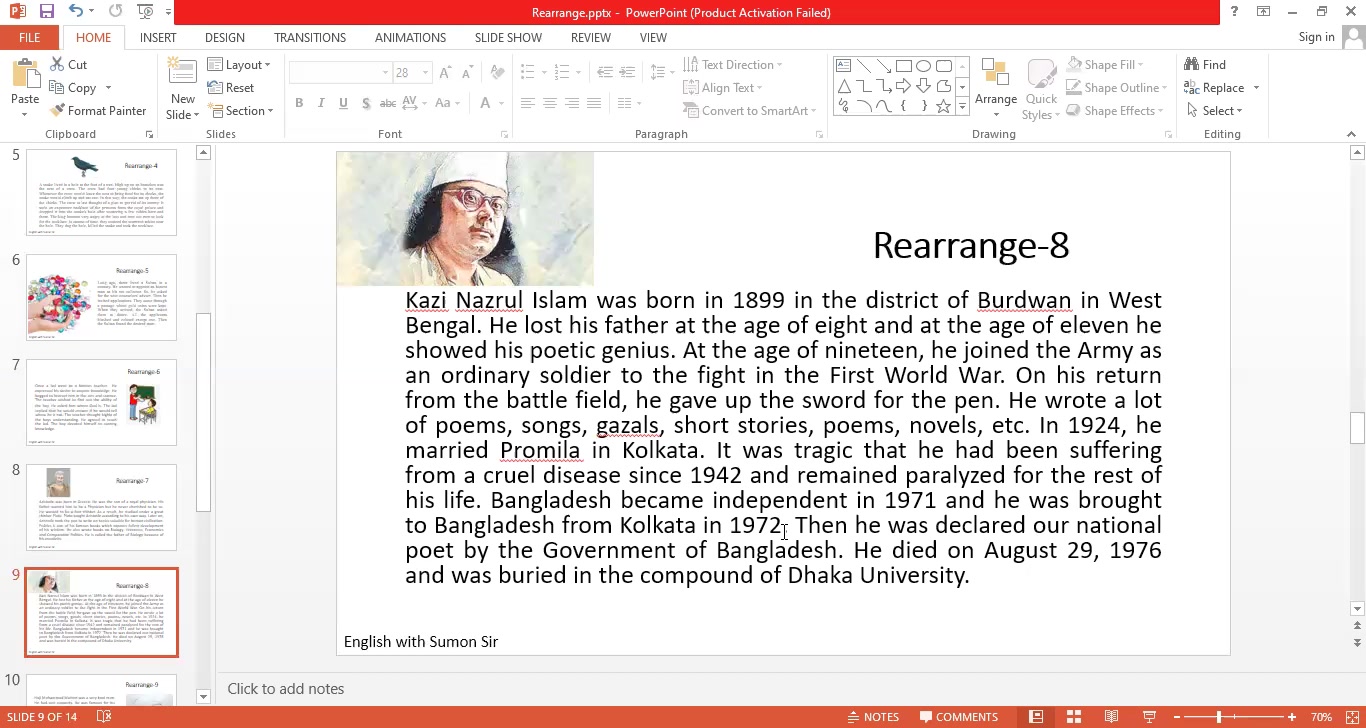
Task: Toggle Bold formatting
Action: tap(299, 103)
